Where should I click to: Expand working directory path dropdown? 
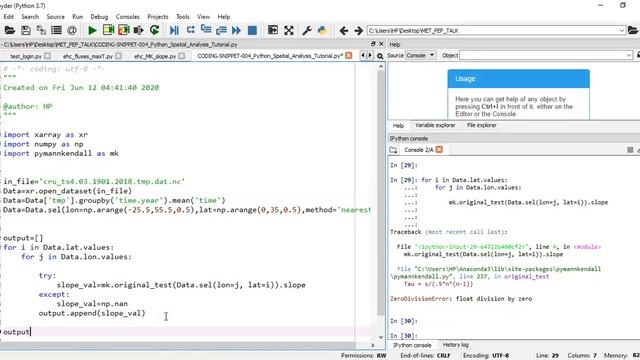622,31
